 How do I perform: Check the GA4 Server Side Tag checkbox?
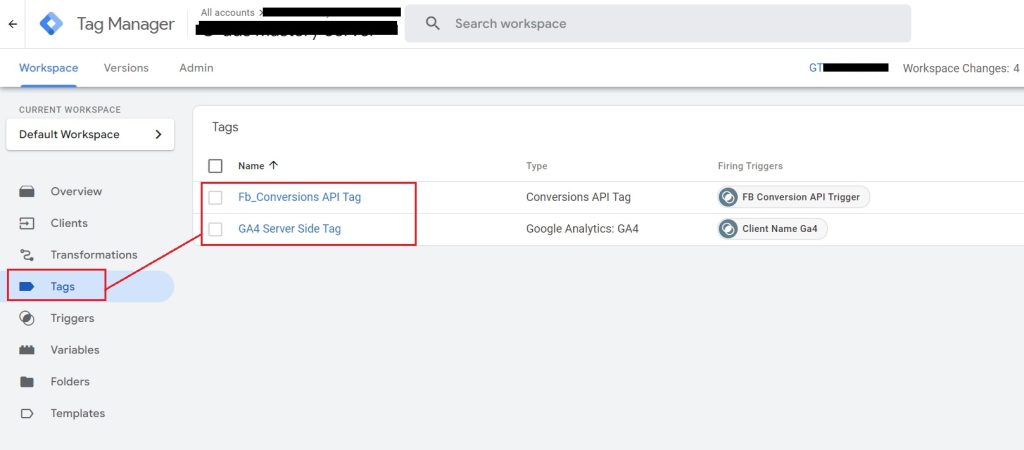[x=216, y=229]
